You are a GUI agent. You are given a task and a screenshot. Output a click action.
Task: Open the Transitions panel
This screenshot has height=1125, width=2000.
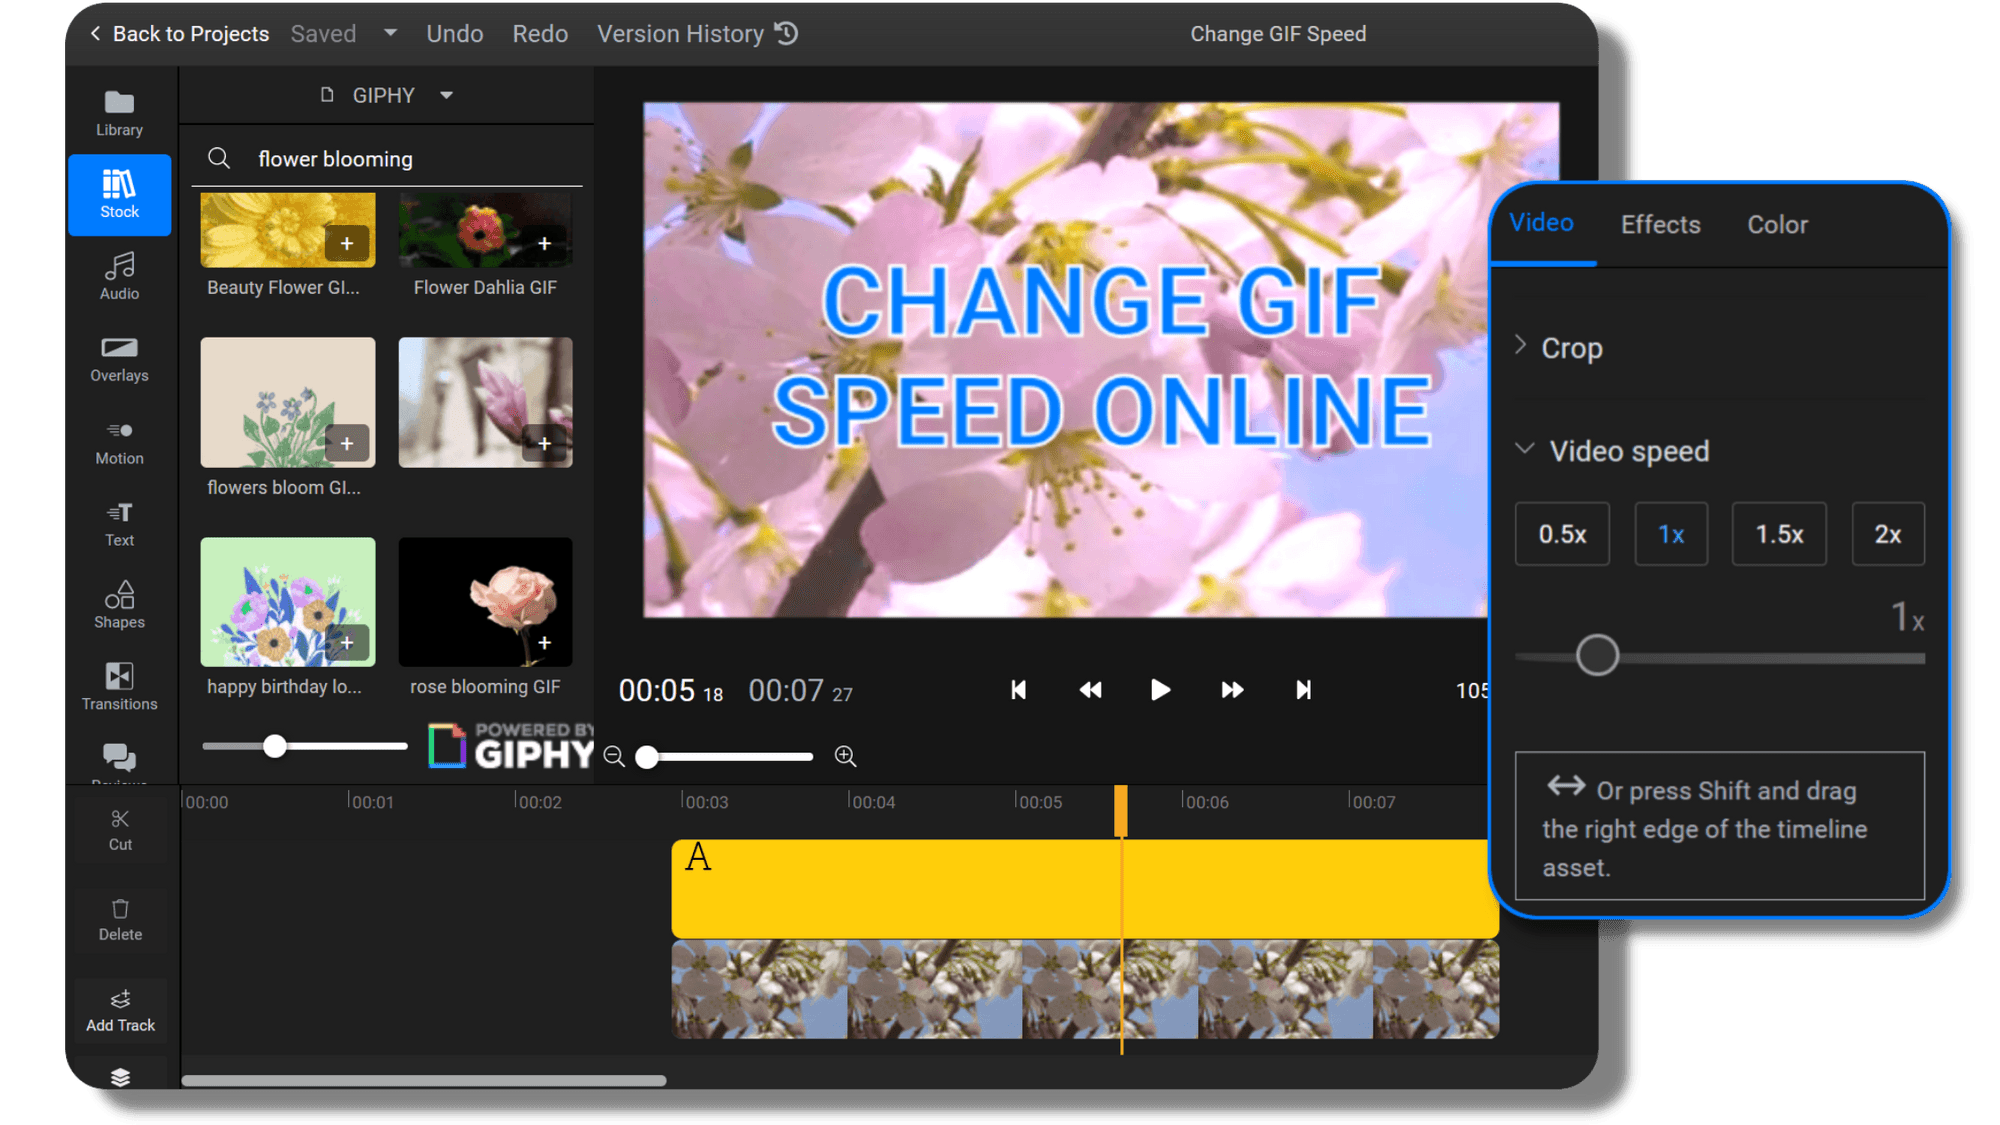pos(119,686)
